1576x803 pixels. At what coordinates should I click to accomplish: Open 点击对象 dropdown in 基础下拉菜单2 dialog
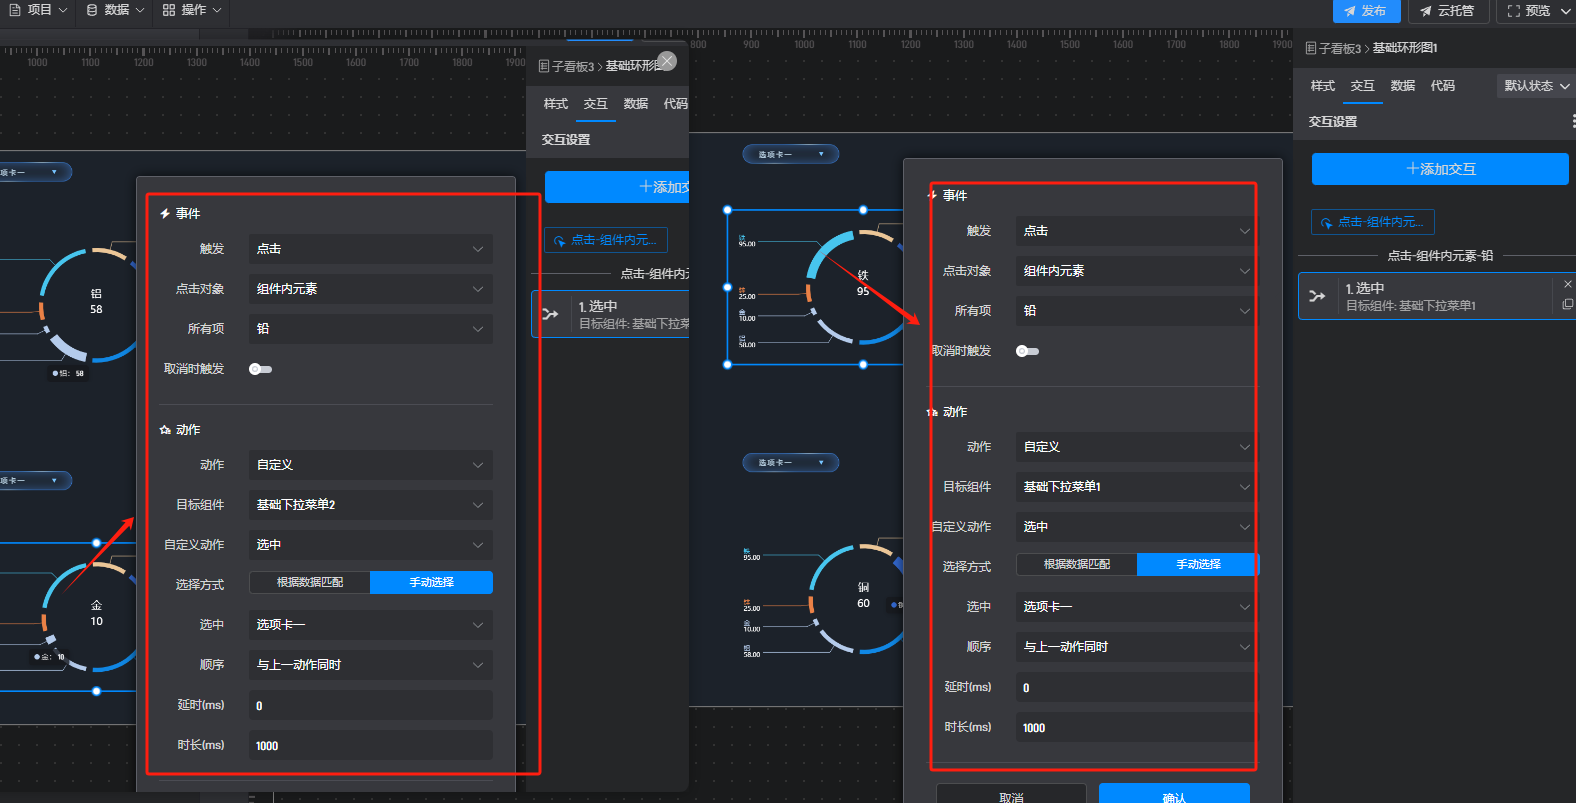(371, 289)
